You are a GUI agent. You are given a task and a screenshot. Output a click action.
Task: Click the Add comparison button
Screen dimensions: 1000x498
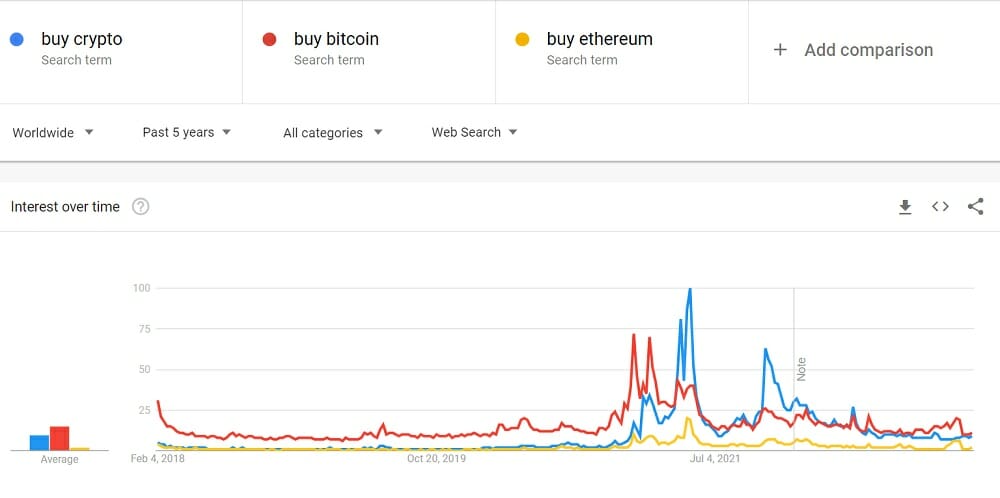(868, 50)
